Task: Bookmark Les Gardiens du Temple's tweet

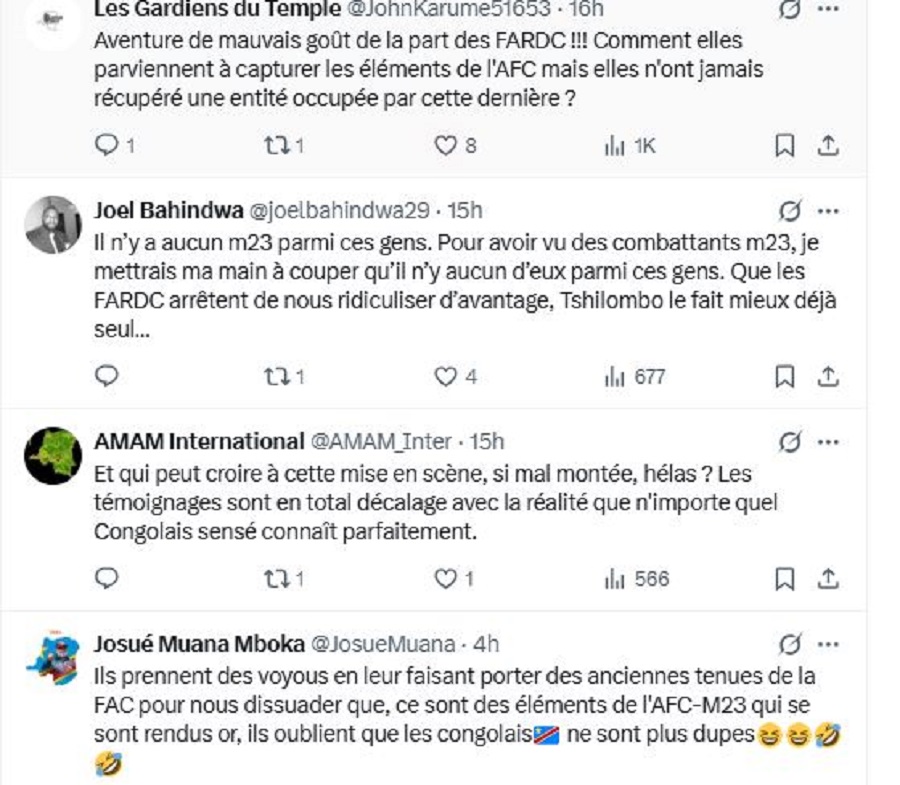Action: [x=785, y=146]
